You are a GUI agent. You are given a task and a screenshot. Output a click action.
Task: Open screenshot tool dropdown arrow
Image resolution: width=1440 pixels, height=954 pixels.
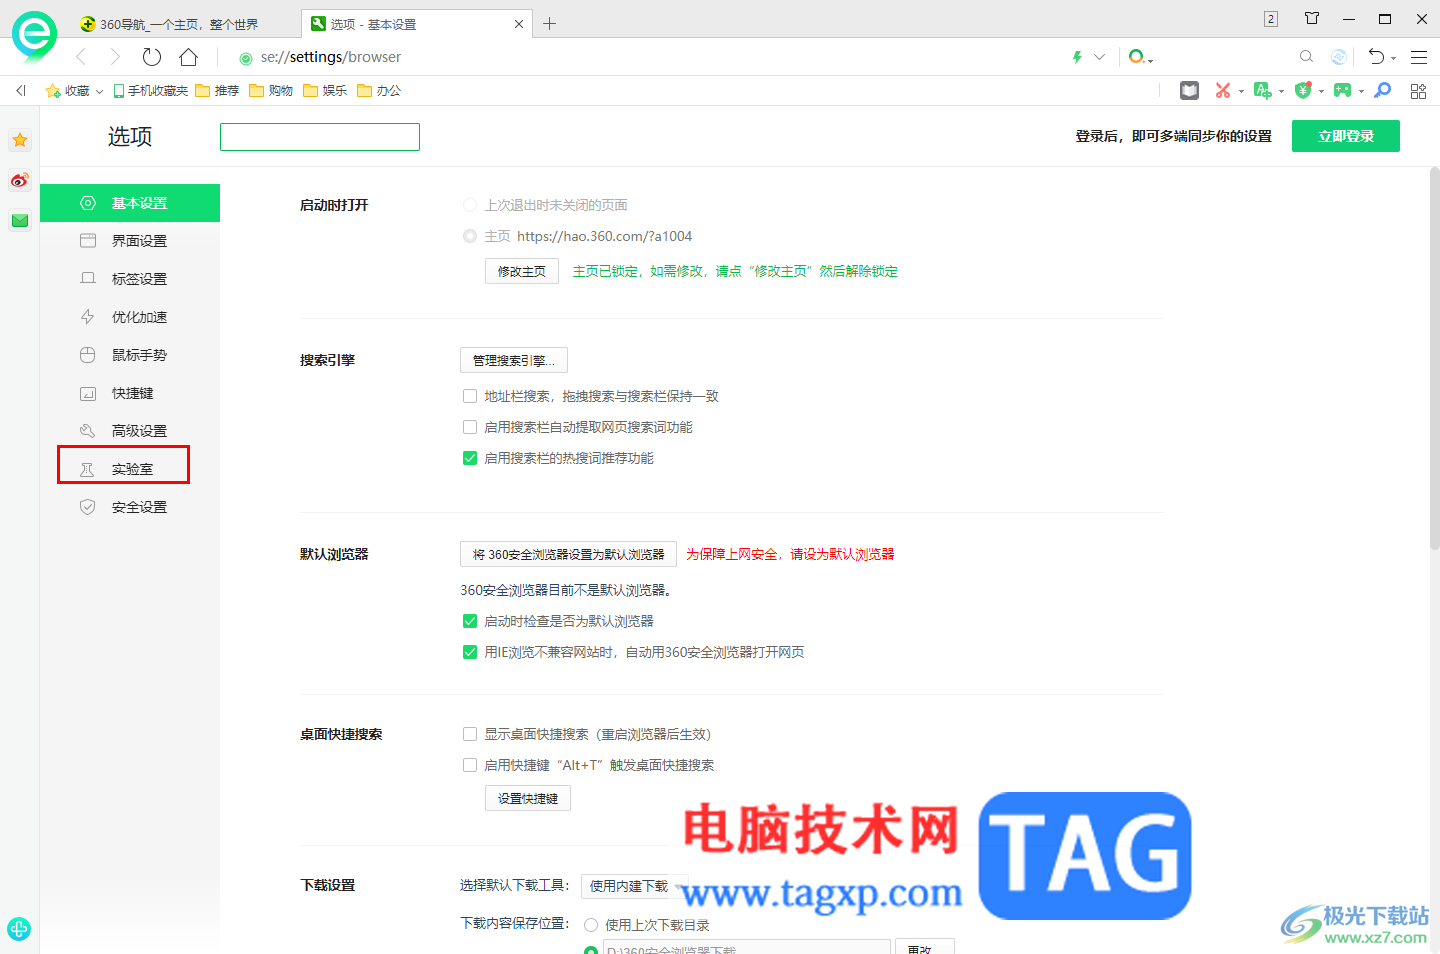click(x=1241, y=91)
